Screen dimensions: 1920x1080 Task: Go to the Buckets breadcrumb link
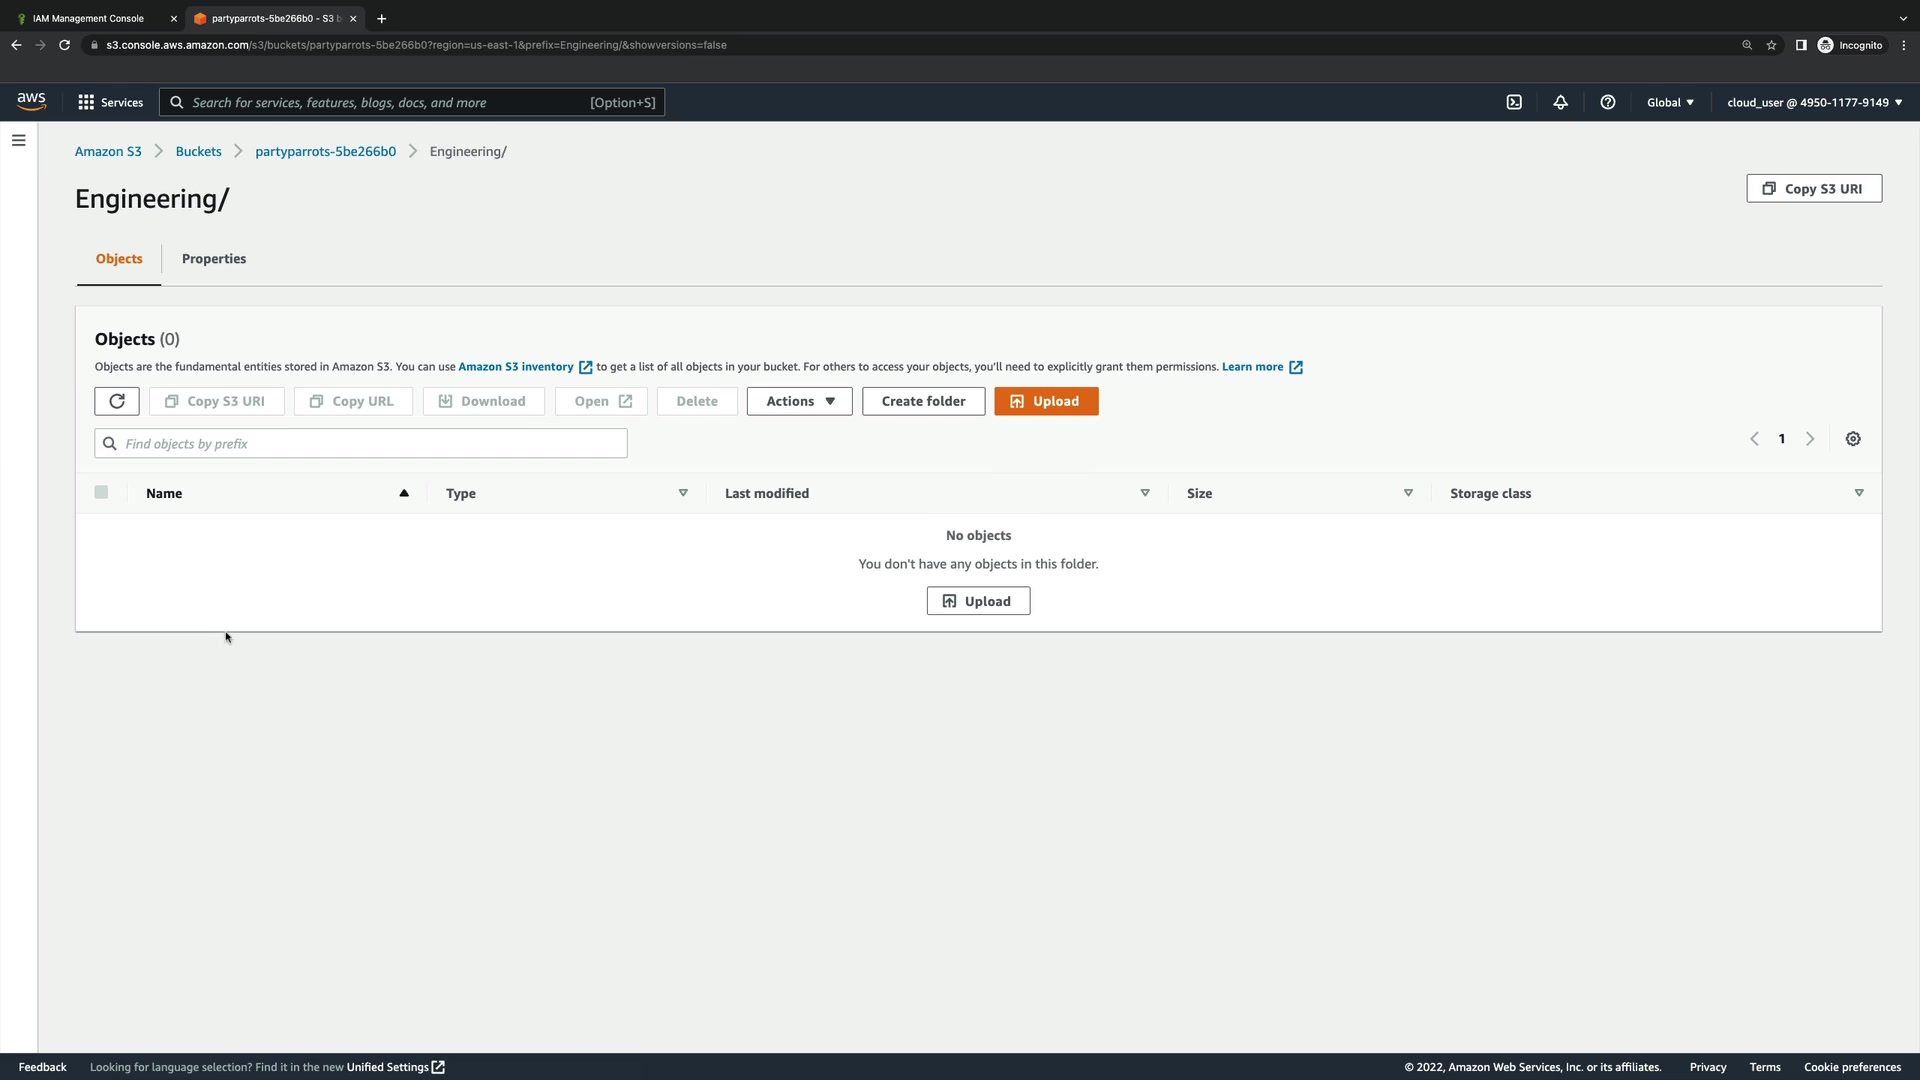(198, 151)
